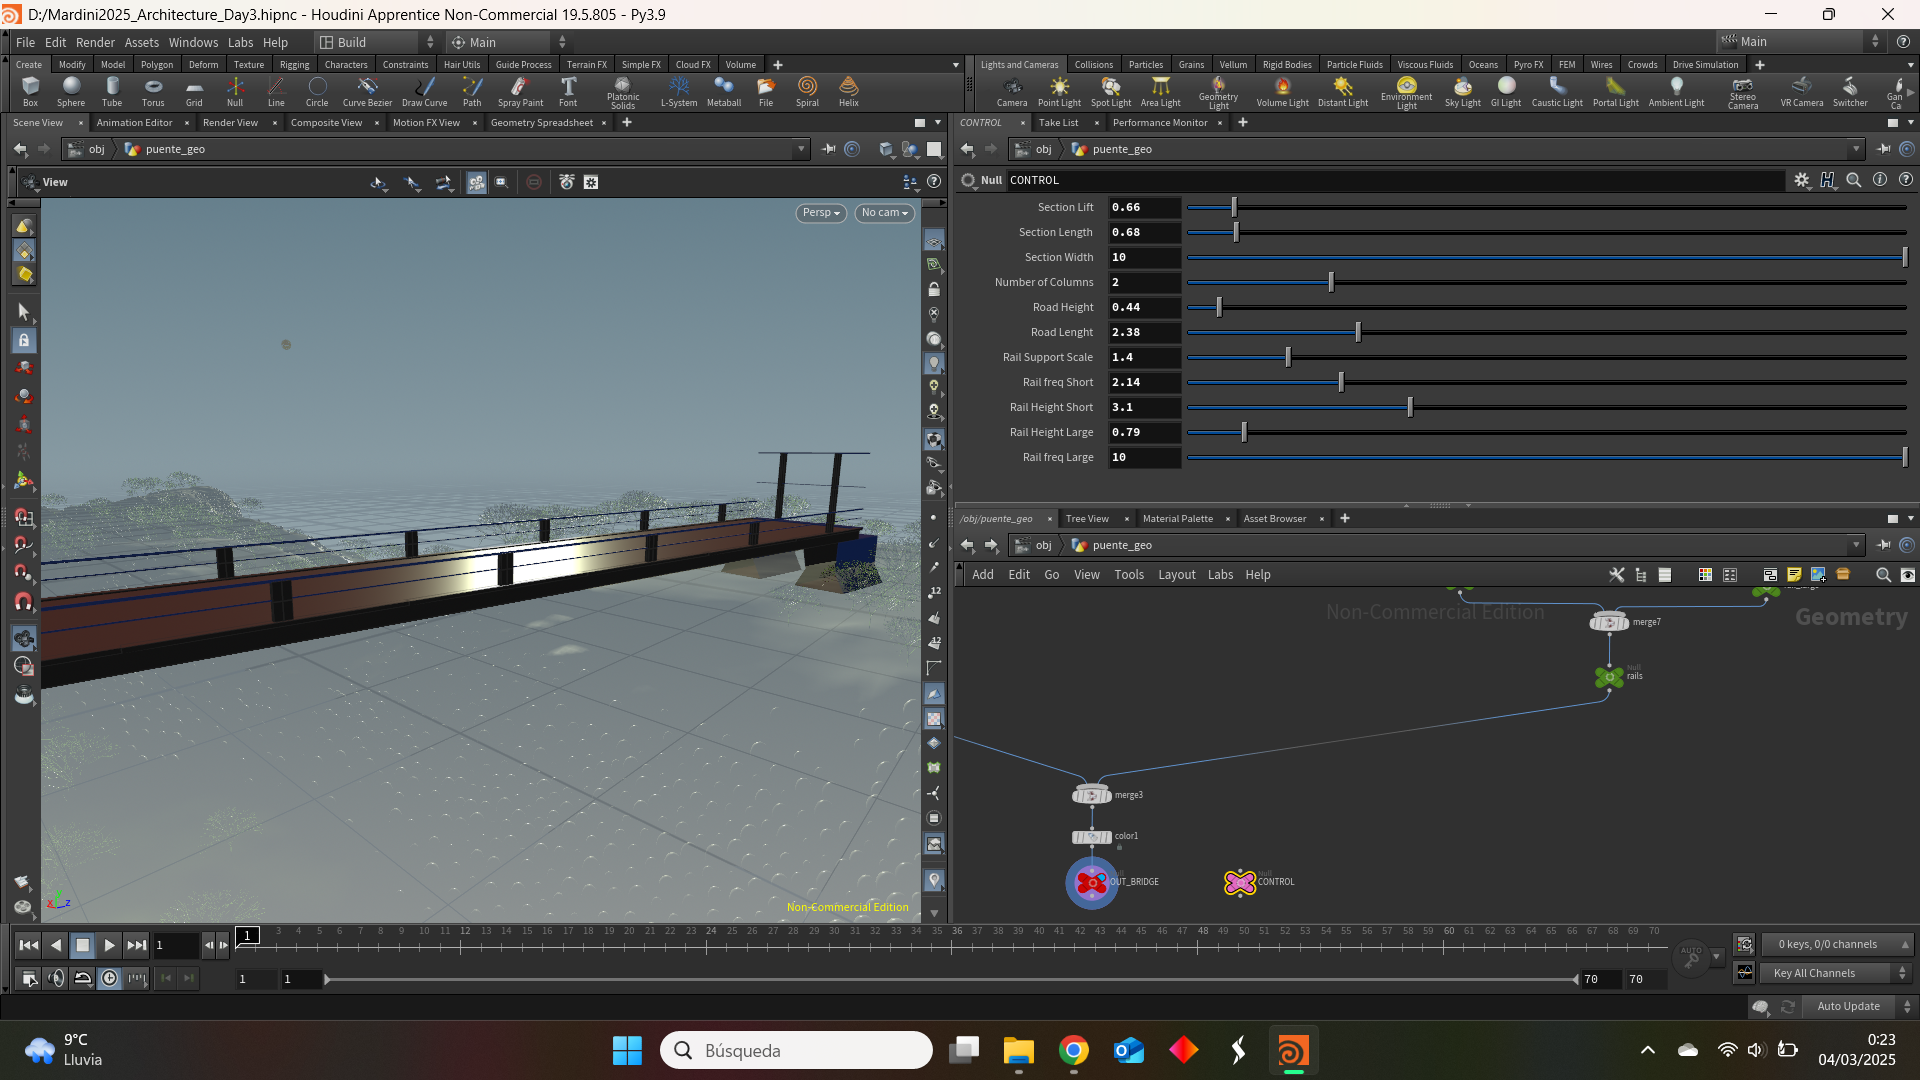Select the CONTROL null node icon
This screenshot has height=1080, width=1920.
click(x=1240, y=882)
